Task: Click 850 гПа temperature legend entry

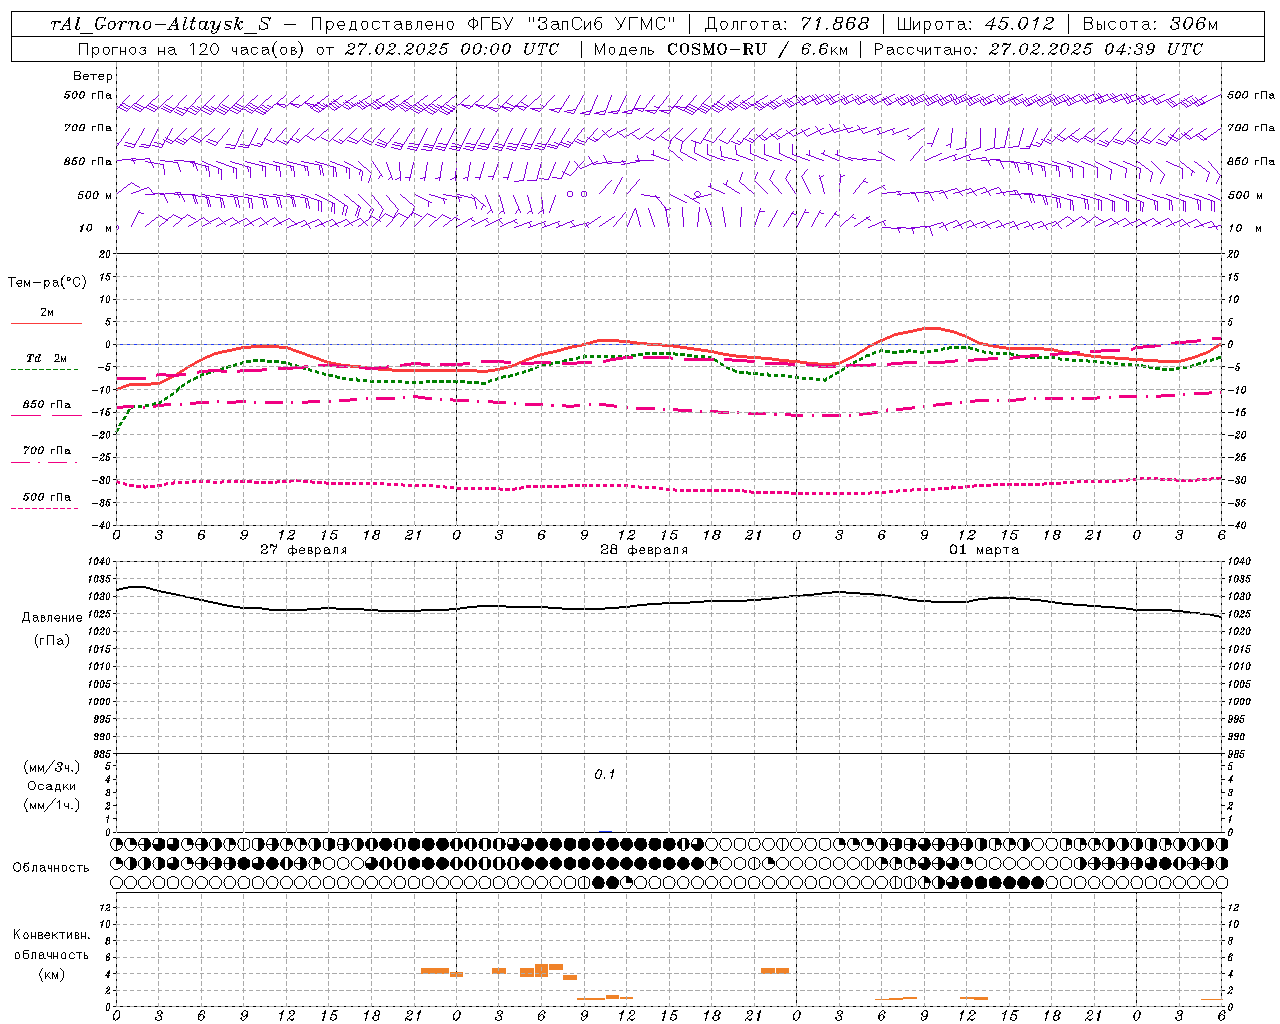Action: point(47,405)
